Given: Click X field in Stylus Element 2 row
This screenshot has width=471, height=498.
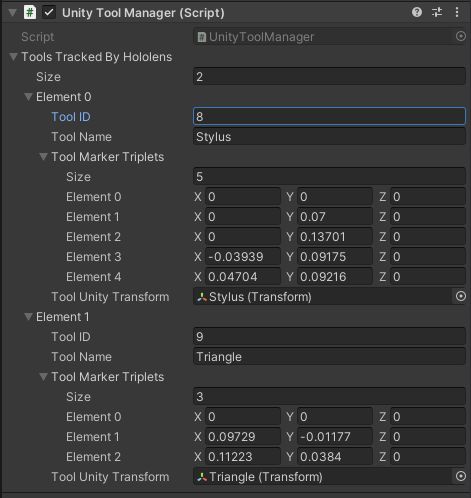Looking at the screenshot, I should pos(243,237).
